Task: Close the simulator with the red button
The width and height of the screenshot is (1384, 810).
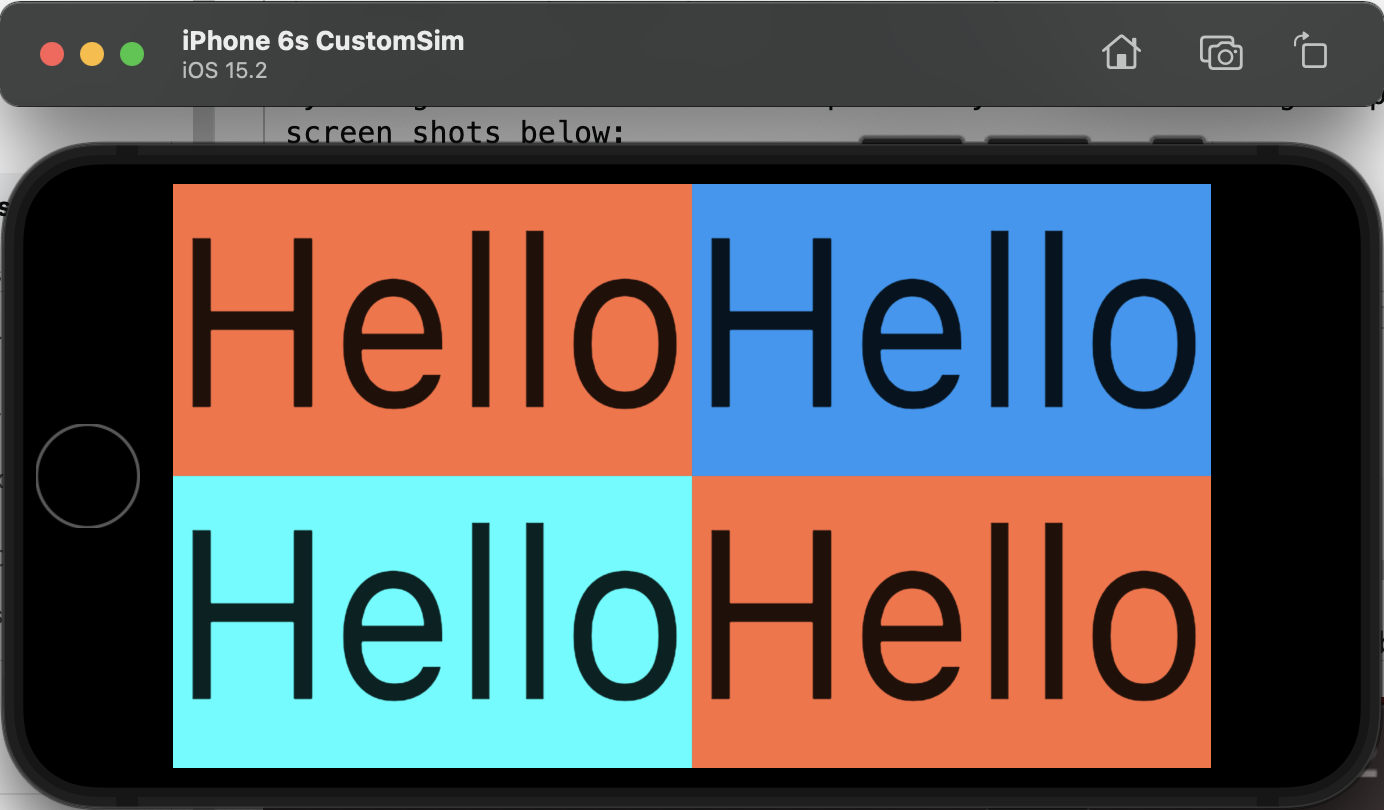Action: (52, 54)
